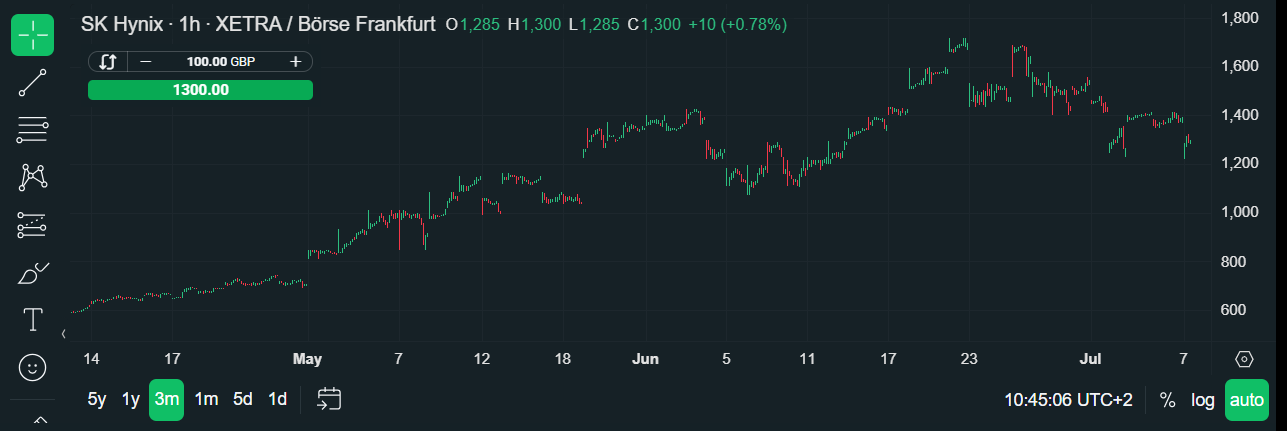
Task: Open the go to date calendar
Action: point(330,399)
